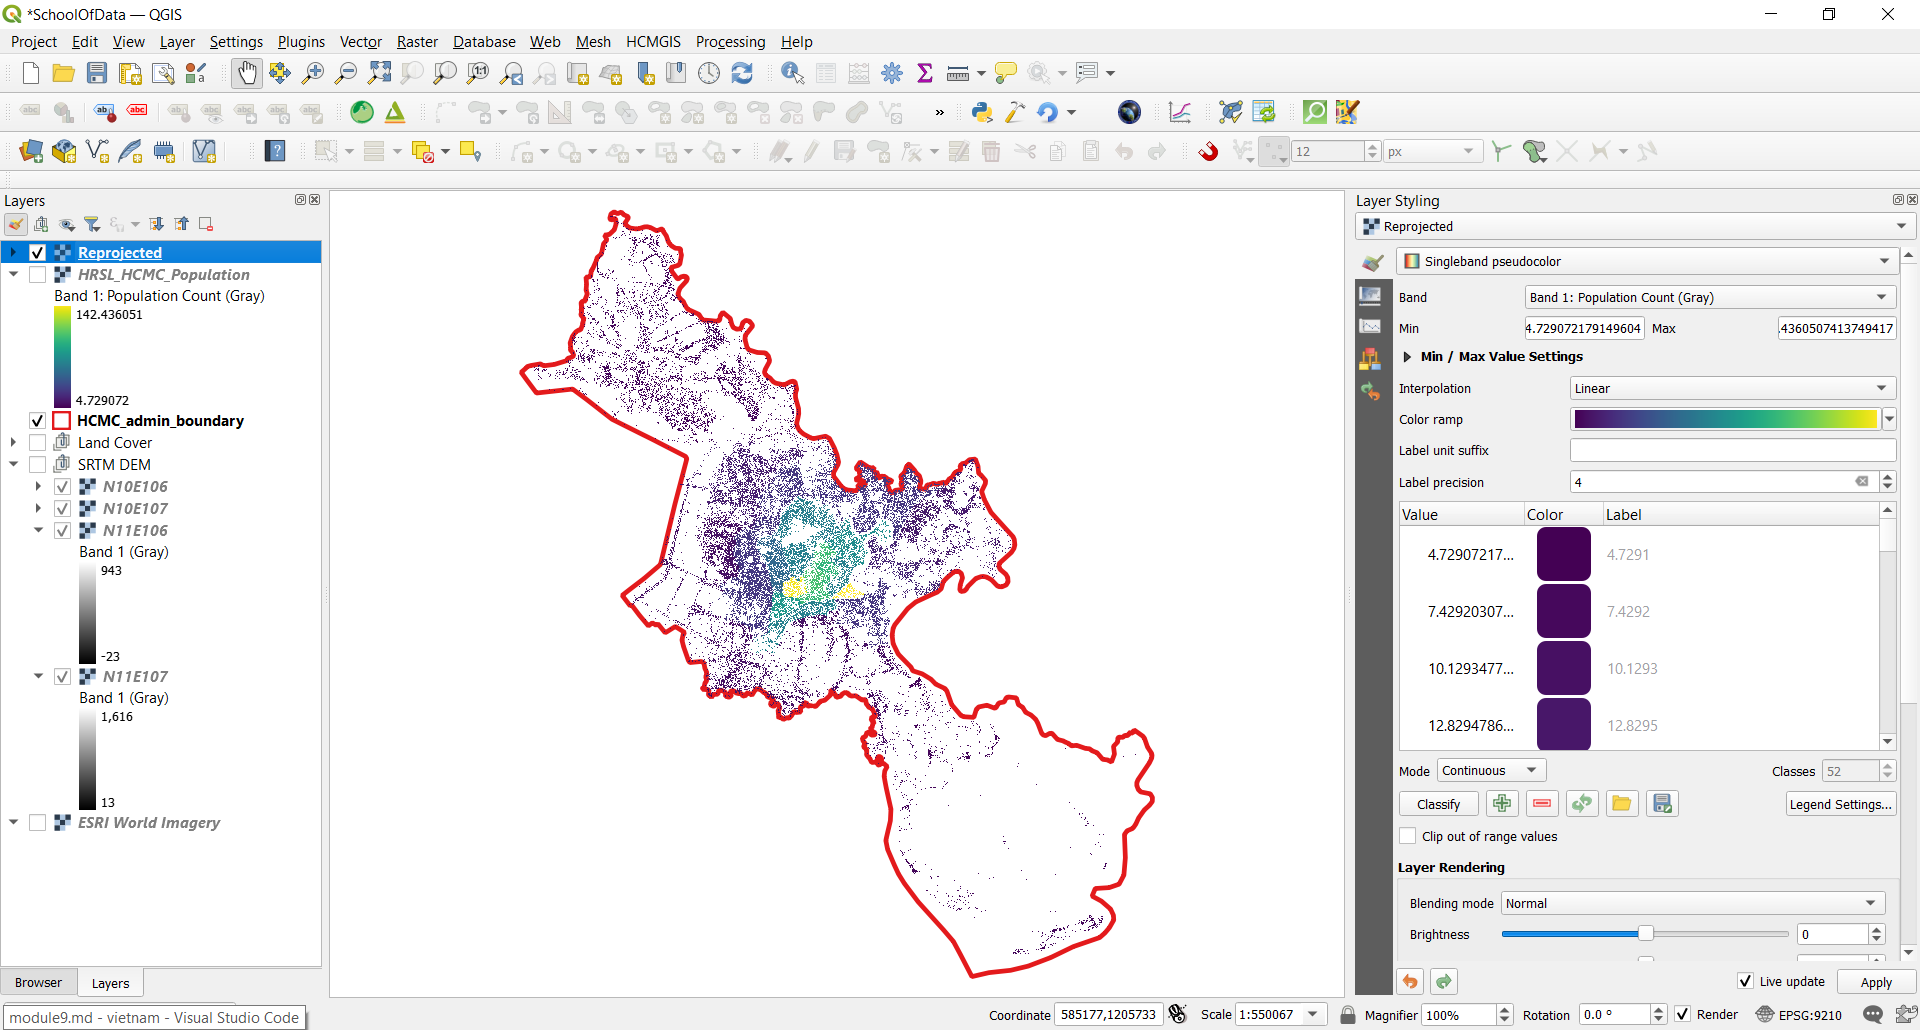Open the Interpolation Linear dropdown
Image resolution: width=1920 pixels, height=1030 pixels.
[1732, 388]
